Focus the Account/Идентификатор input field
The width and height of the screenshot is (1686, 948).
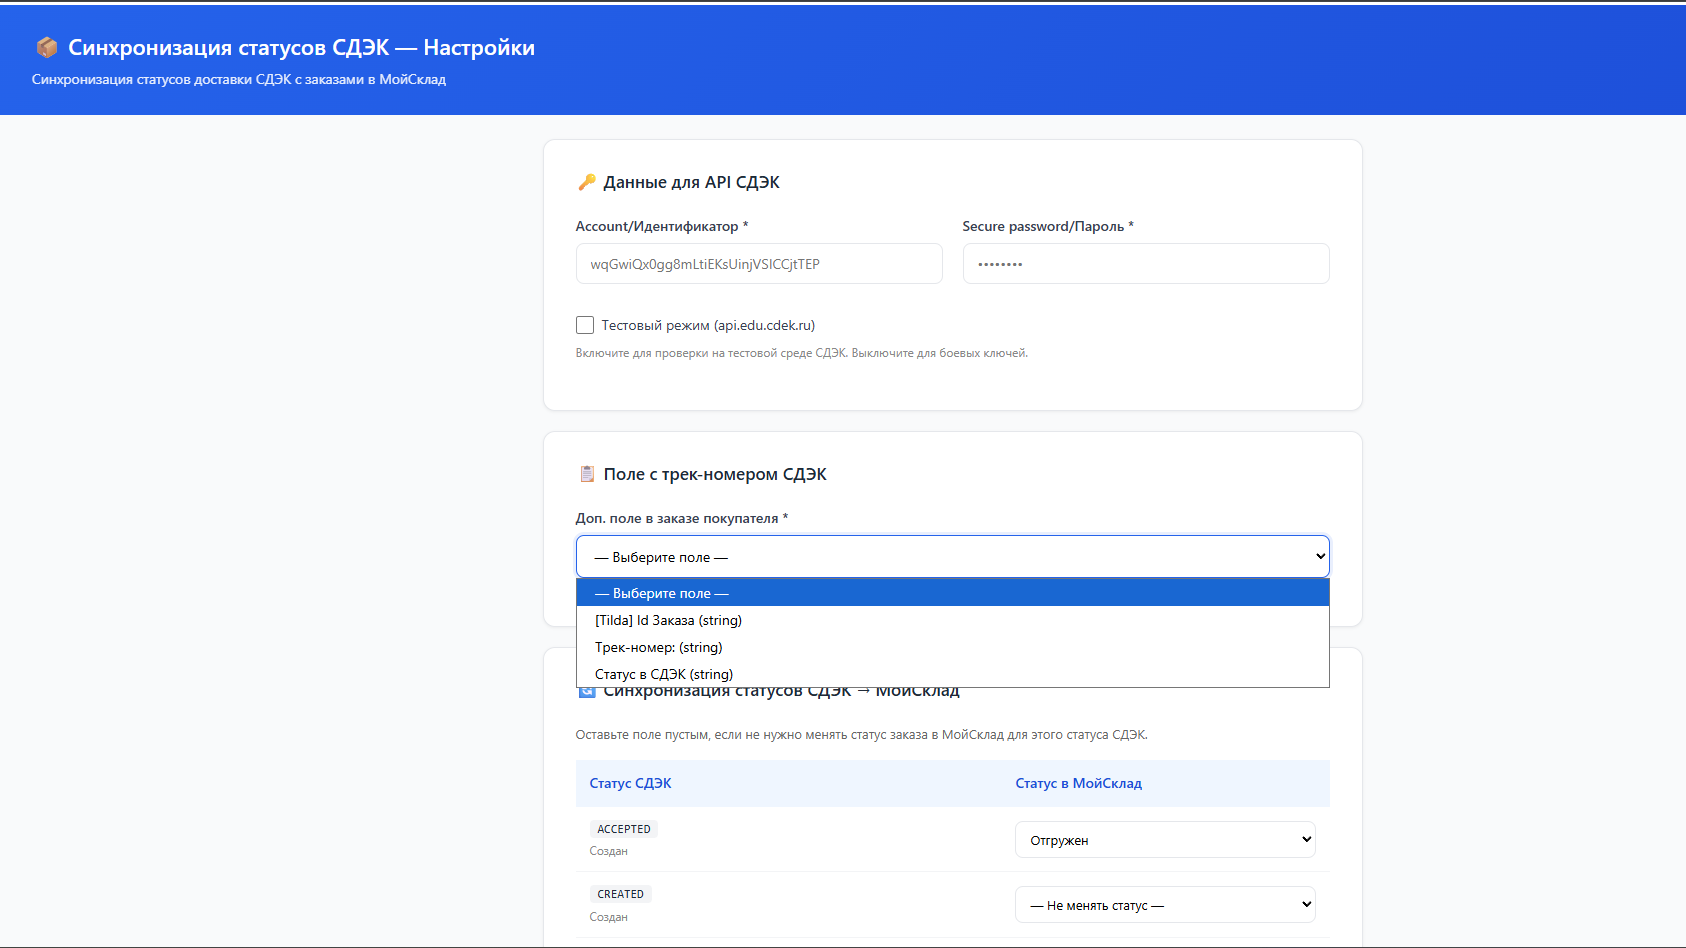[x=759, y=264]
